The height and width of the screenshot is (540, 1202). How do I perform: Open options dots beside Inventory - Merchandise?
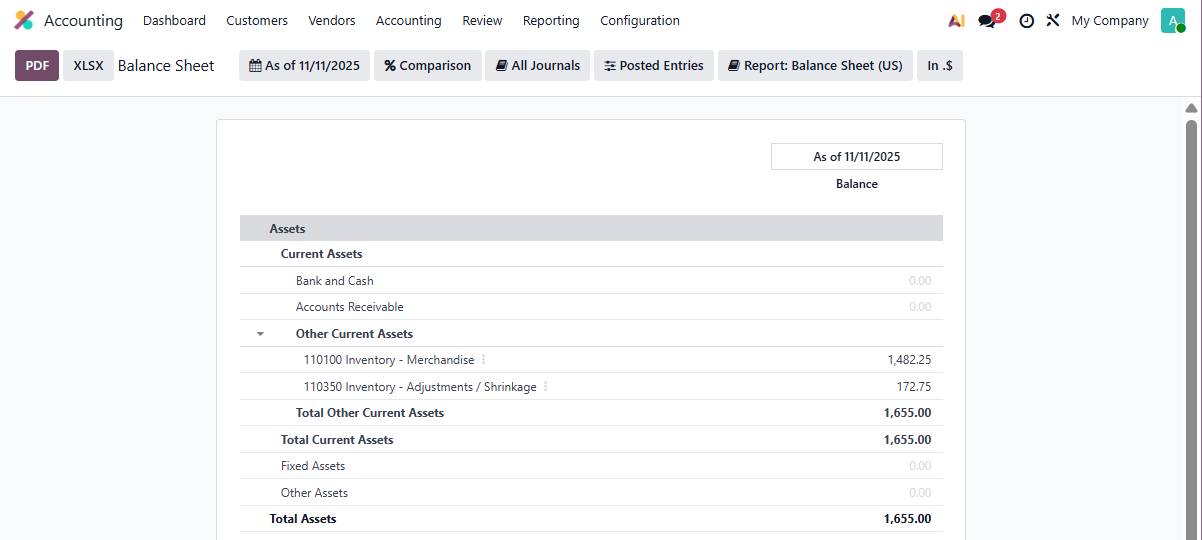(484, 359)
